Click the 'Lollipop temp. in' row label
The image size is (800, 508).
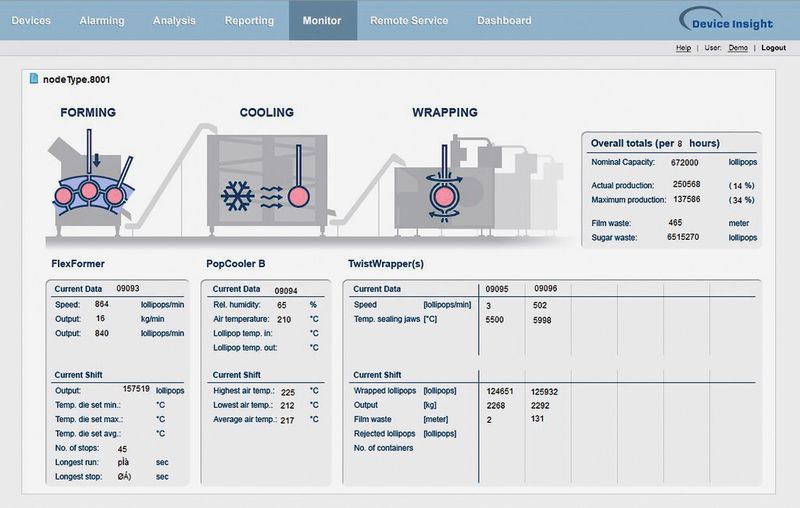click(243, 333)
